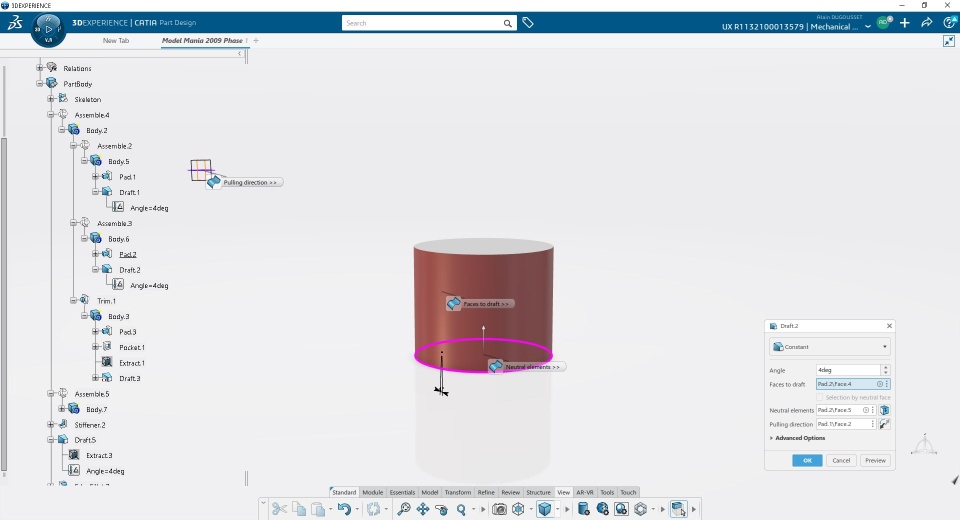
Task: Click Preview in the Draft.2 dialog
Action: click(876, 461)
